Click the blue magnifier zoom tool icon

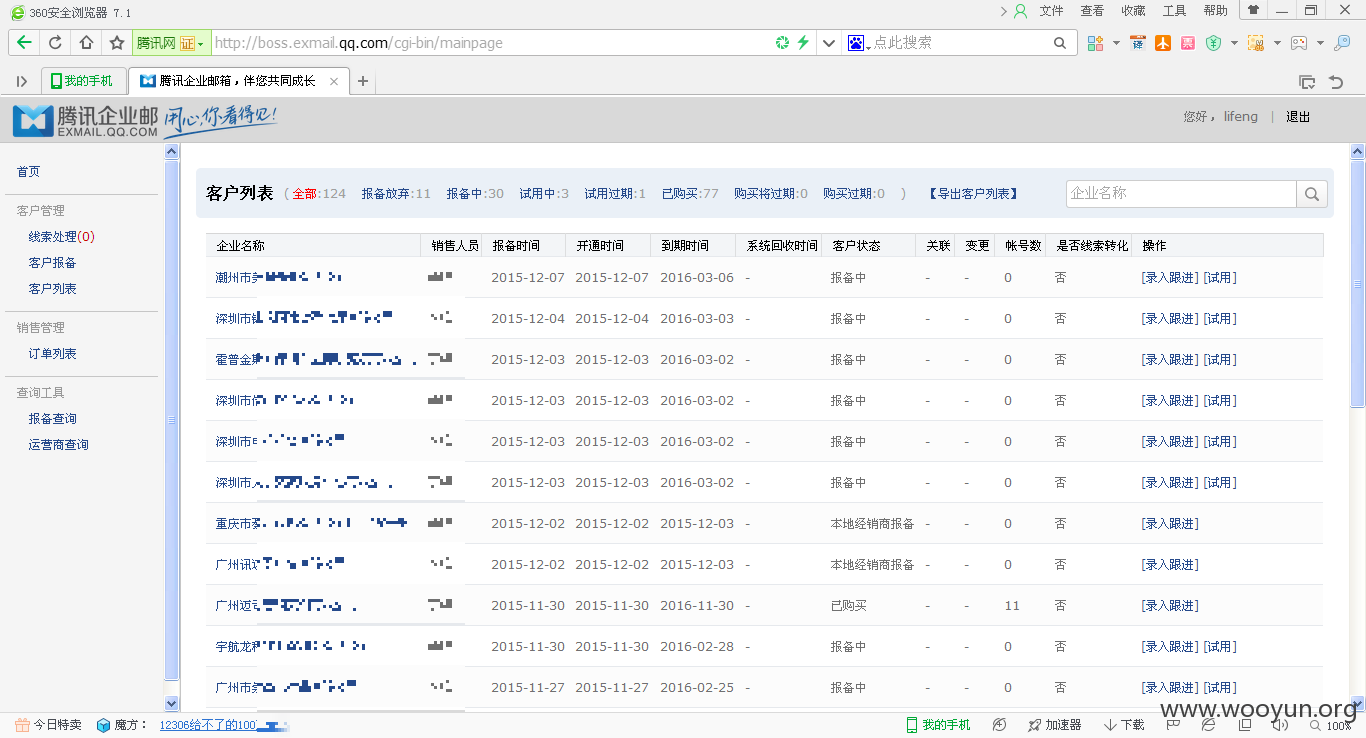click(1343, 43)
